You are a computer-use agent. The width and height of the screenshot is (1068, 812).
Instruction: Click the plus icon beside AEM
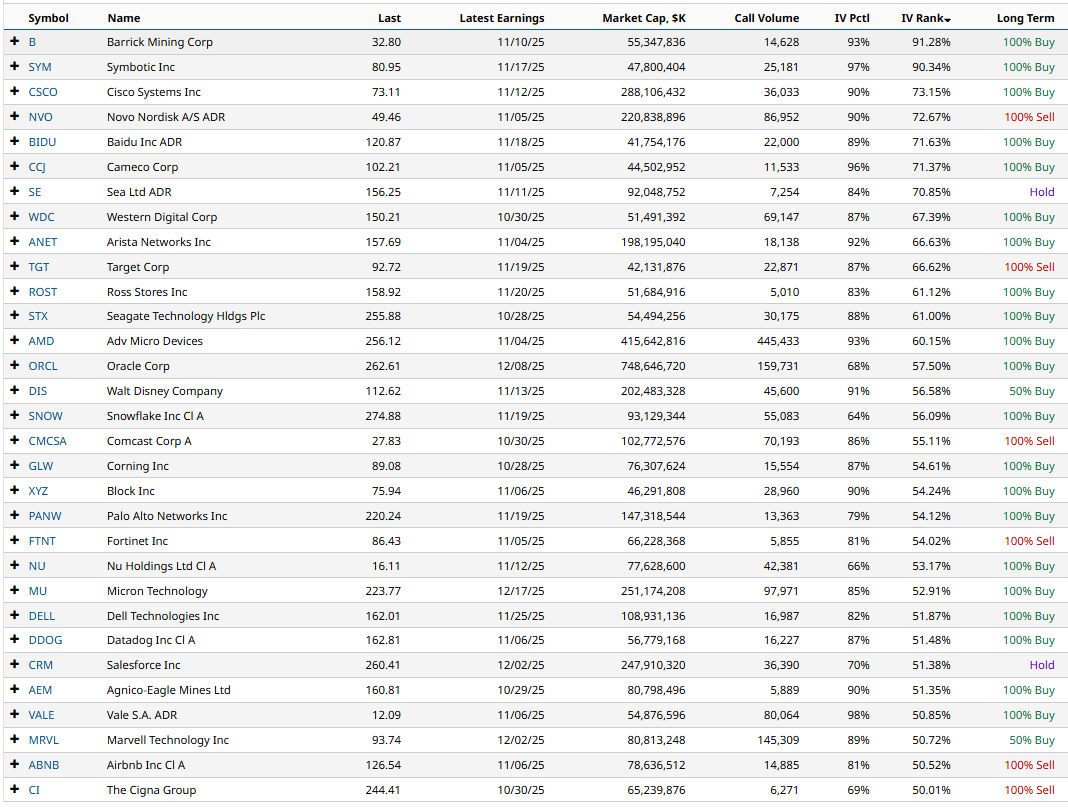pos(14,689)
